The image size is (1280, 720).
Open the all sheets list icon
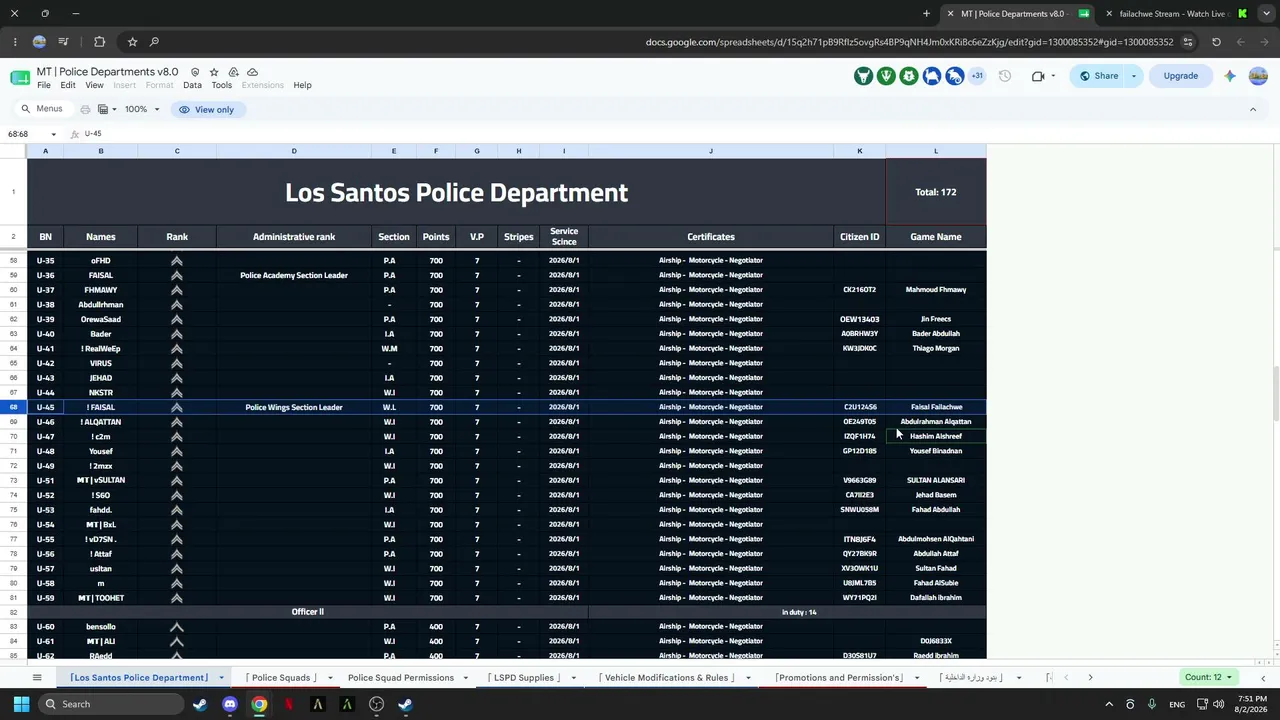tap(37, 677)
